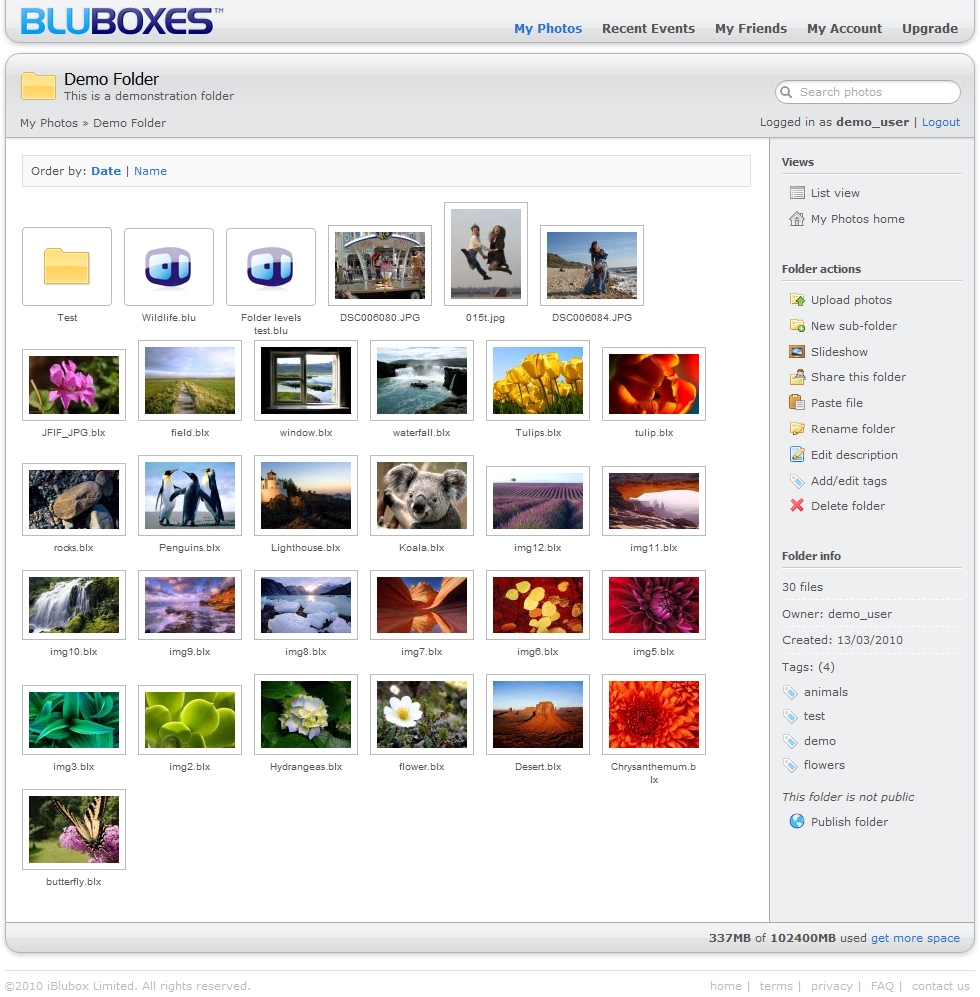This screenshot has width=980, height=997.
Task: Click the Share this folder icon
Action: point(796,377)
